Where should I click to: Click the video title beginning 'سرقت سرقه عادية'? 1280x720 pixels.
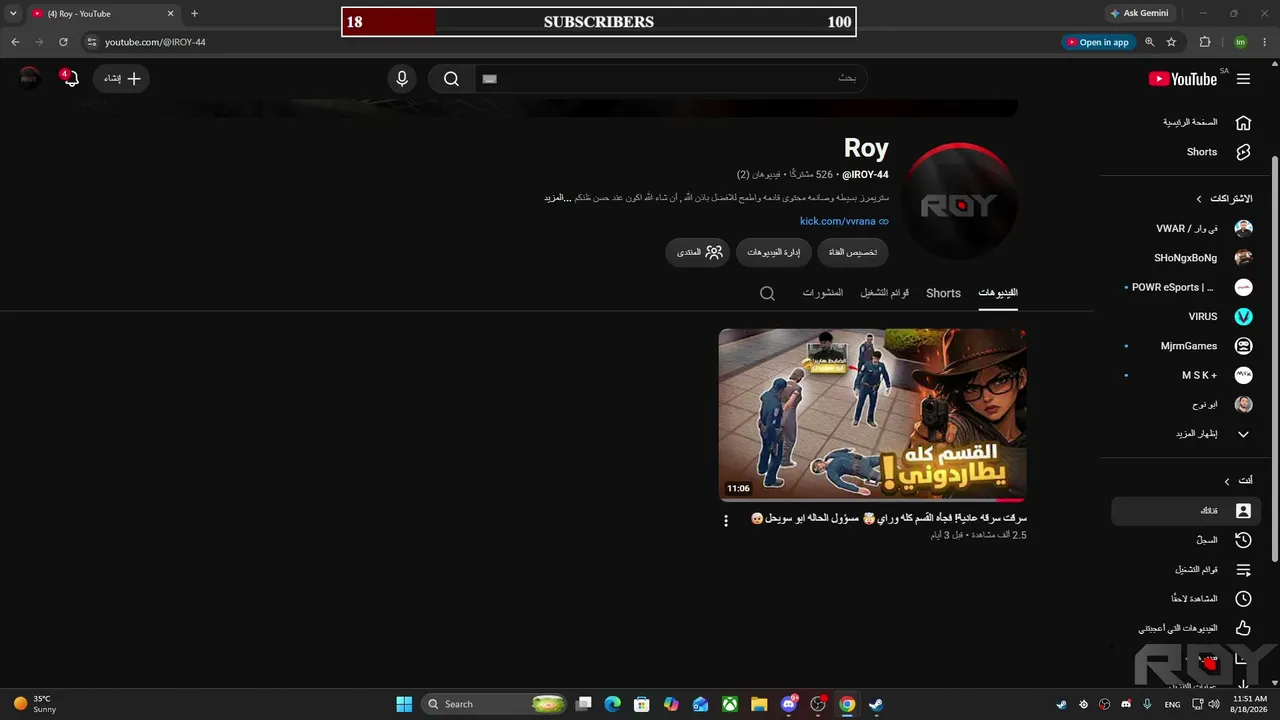pos(889,518)
